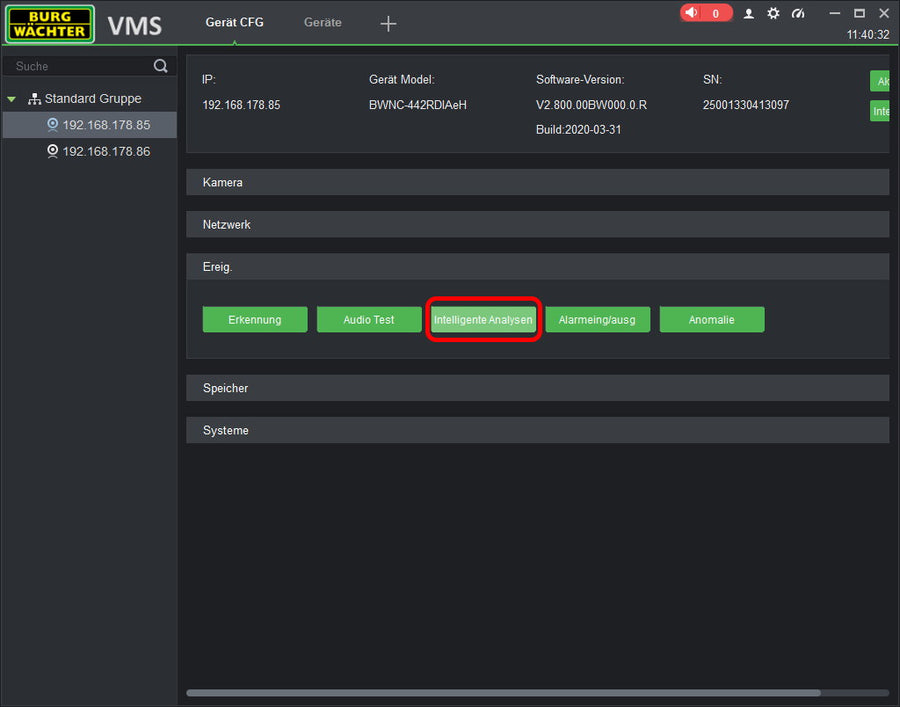This screenshot has height=707, width=900.
Task: Click the speedometer performance icon
Action: pyautogui.click(x=798, y=14)
